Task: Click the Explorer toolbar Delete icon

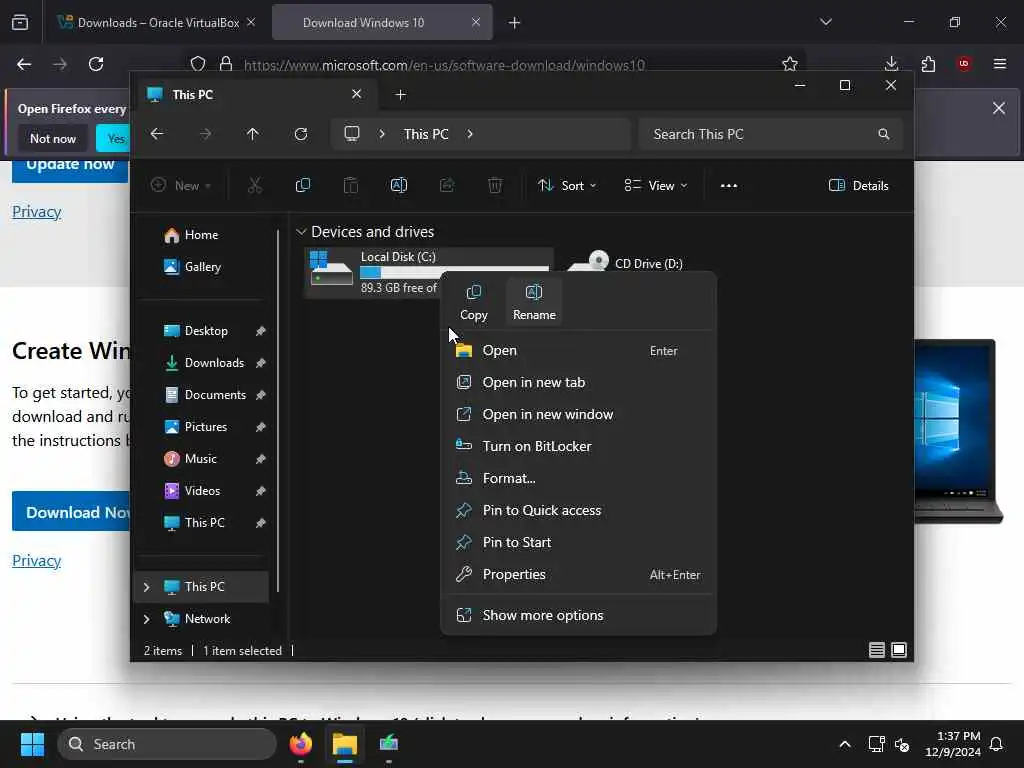Action: pyautogui.click(x=495, y=186)
